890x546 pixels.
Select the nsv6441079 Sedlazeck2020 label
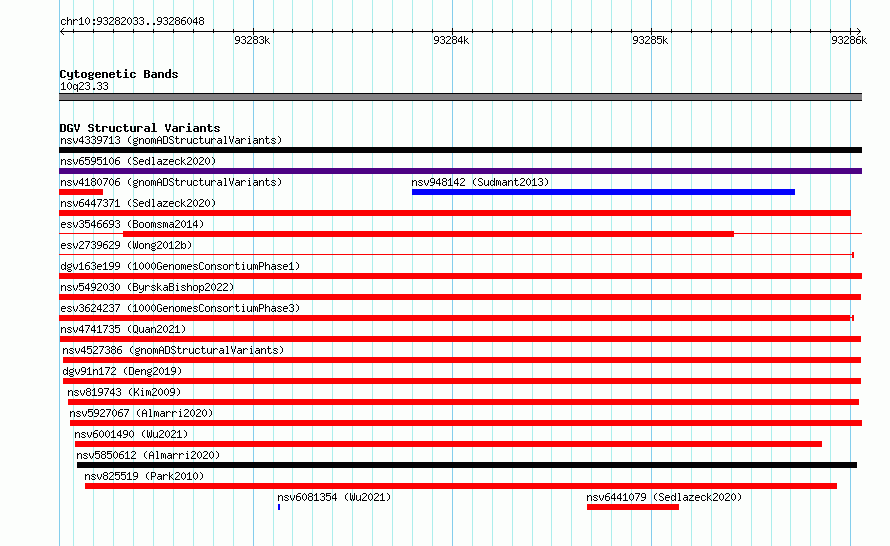point(664,497)
